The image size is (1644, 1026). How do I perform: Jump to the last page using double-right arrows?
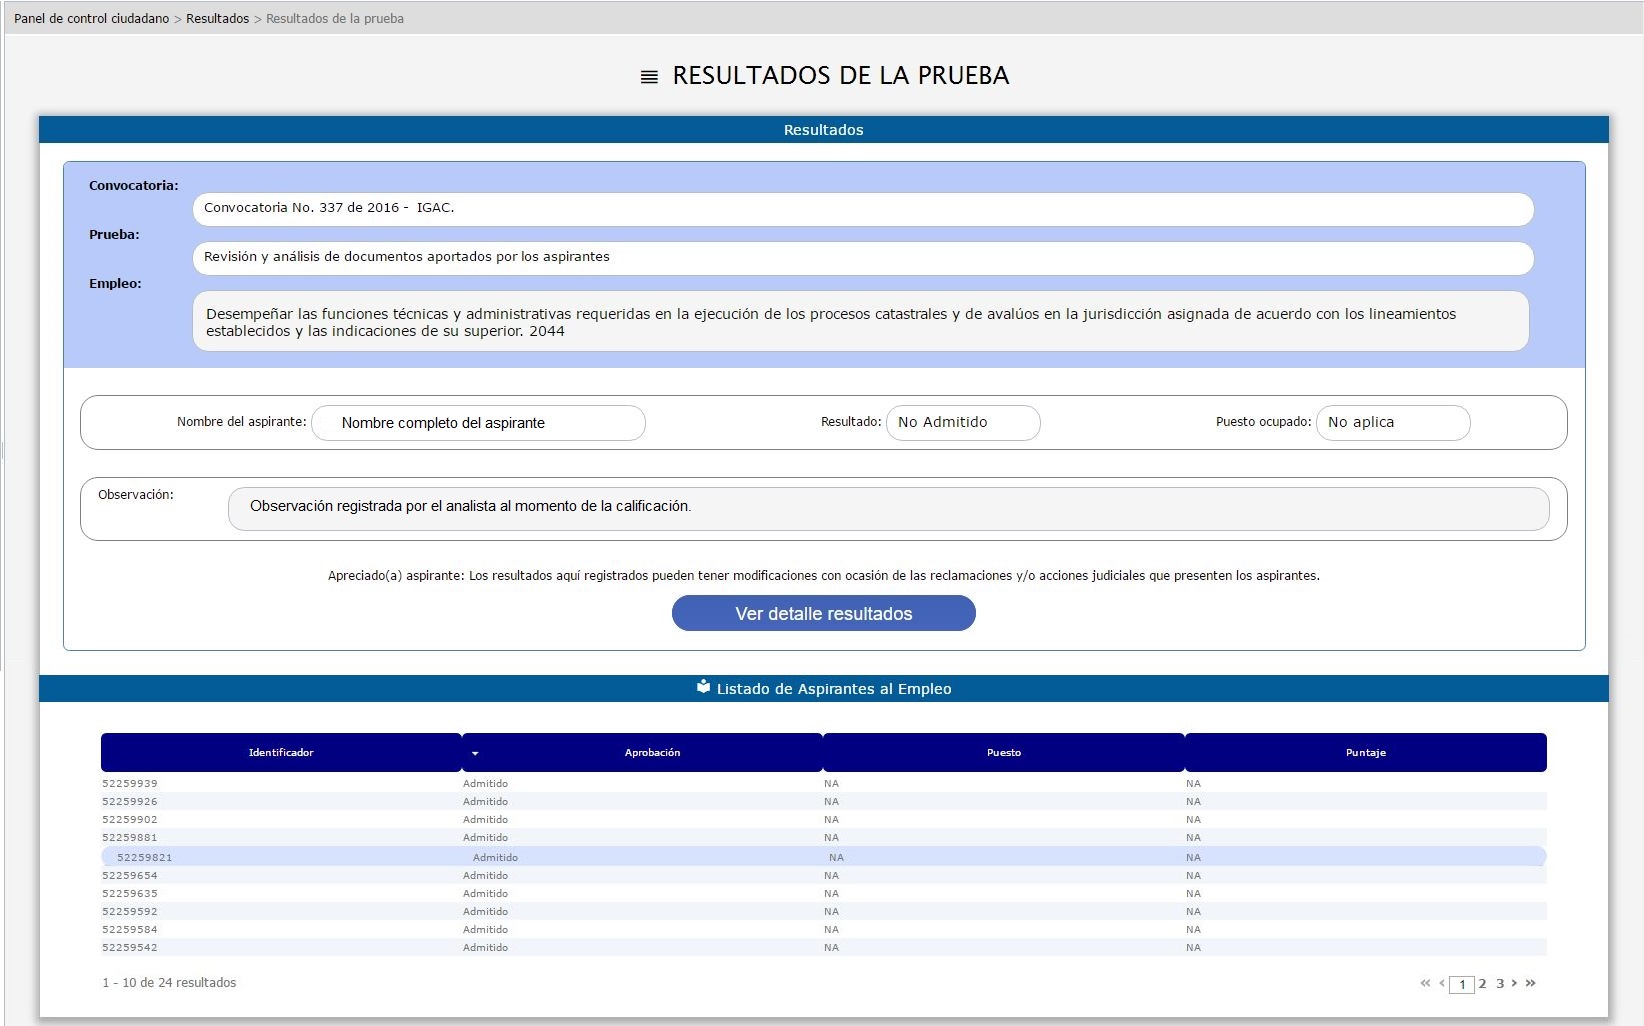coord(1531,984)
